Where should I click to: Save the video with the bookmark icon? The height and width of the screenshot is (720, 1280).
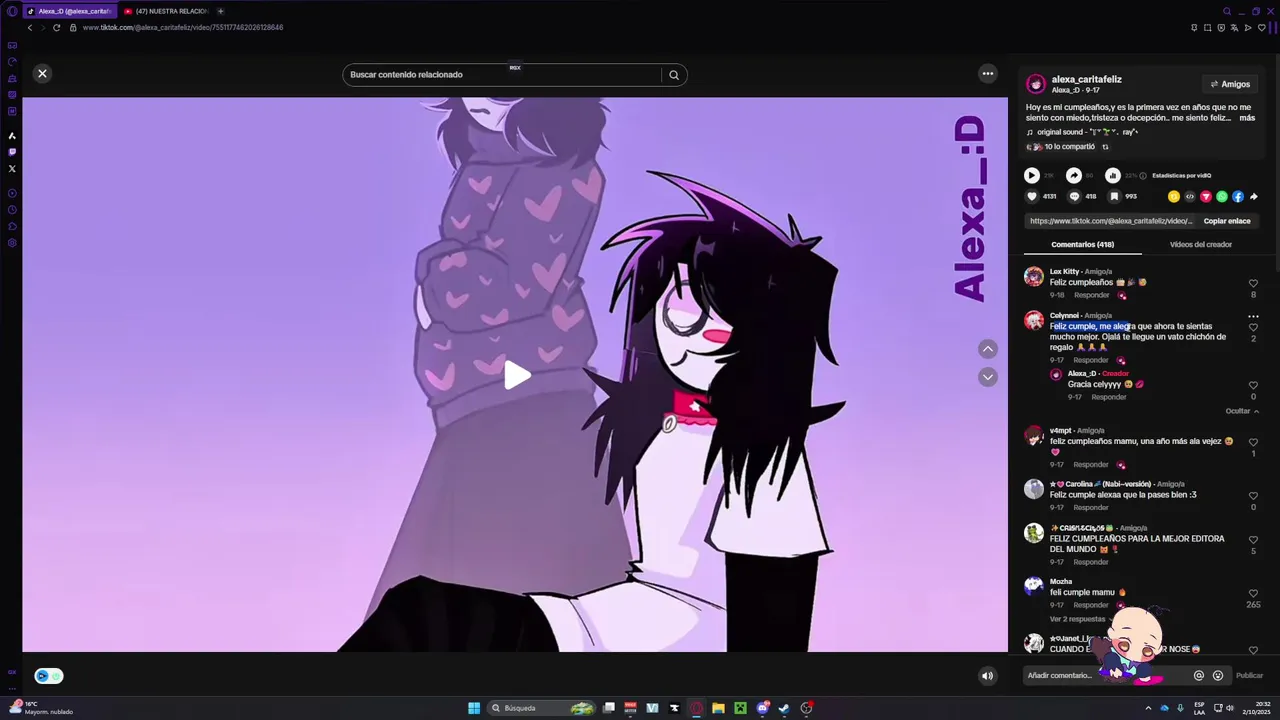[x=1114, y=196]
